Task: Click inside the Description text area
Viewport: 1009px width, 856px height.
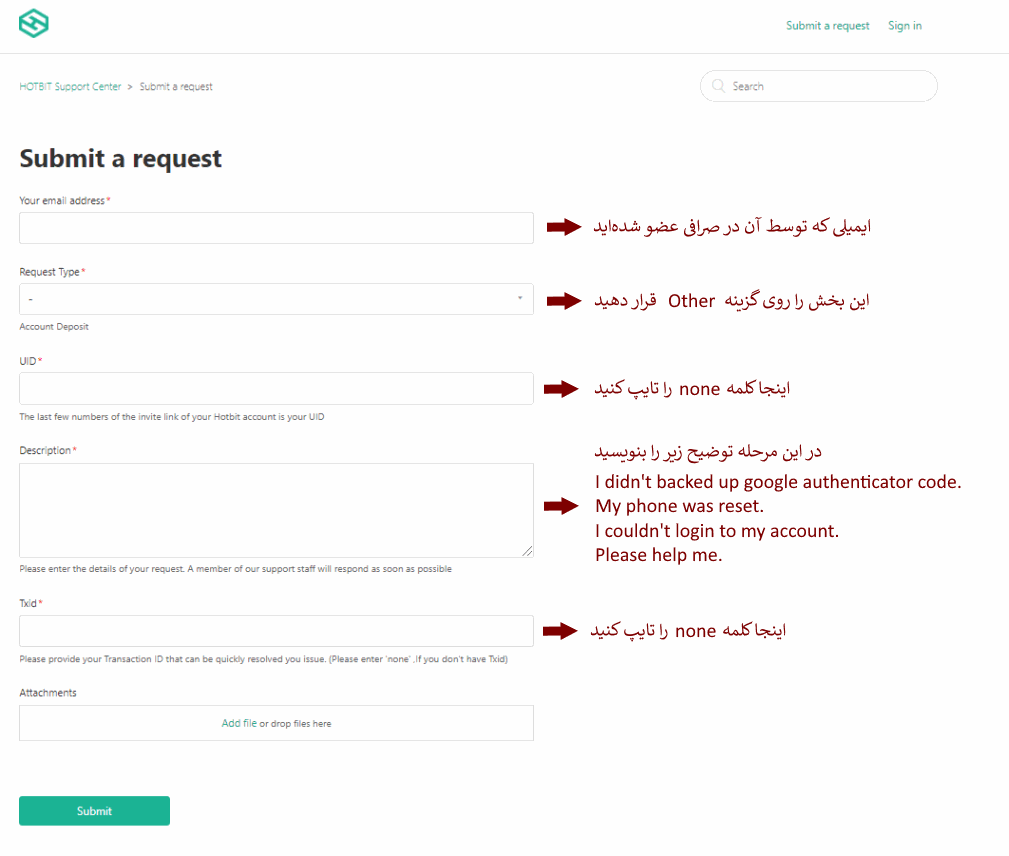Action: coord(276,508)
